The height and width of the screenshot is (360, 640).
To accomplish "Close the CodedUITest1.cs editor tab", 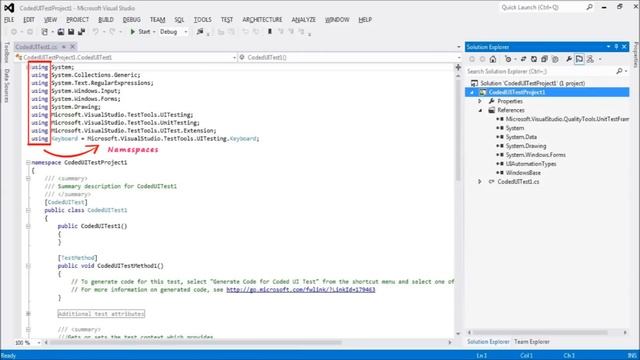I will (x=73, y=47).
